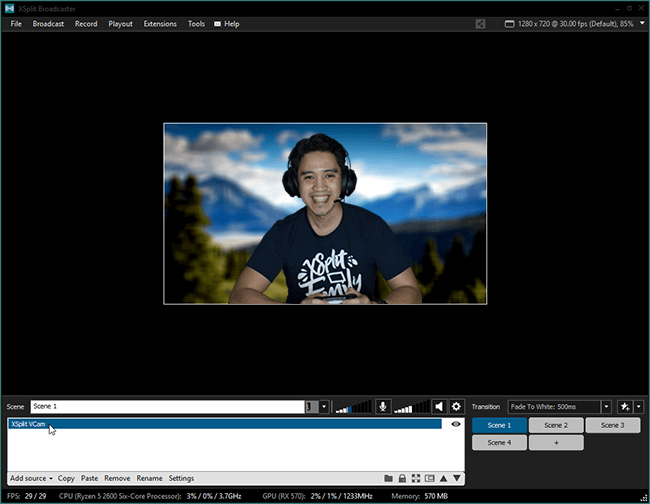Open the Playout menu
The width and height of the screenshot is (650, 504).
coord(120,24)
